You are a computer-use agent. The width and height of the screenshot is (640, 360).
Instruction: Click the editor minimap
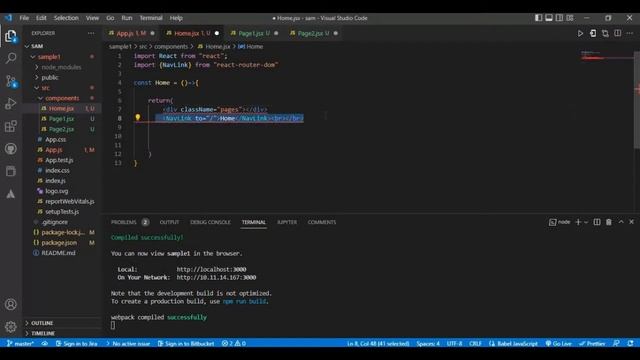(x=606, y=57)
